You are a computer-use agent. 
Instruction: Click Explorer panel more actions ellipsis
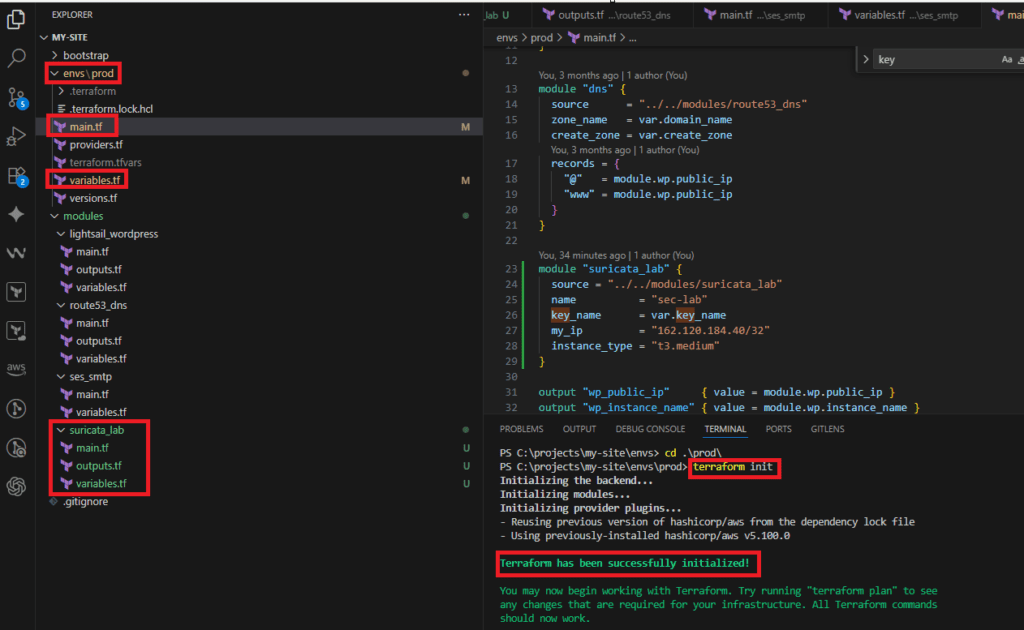click(x=463, y=15)
